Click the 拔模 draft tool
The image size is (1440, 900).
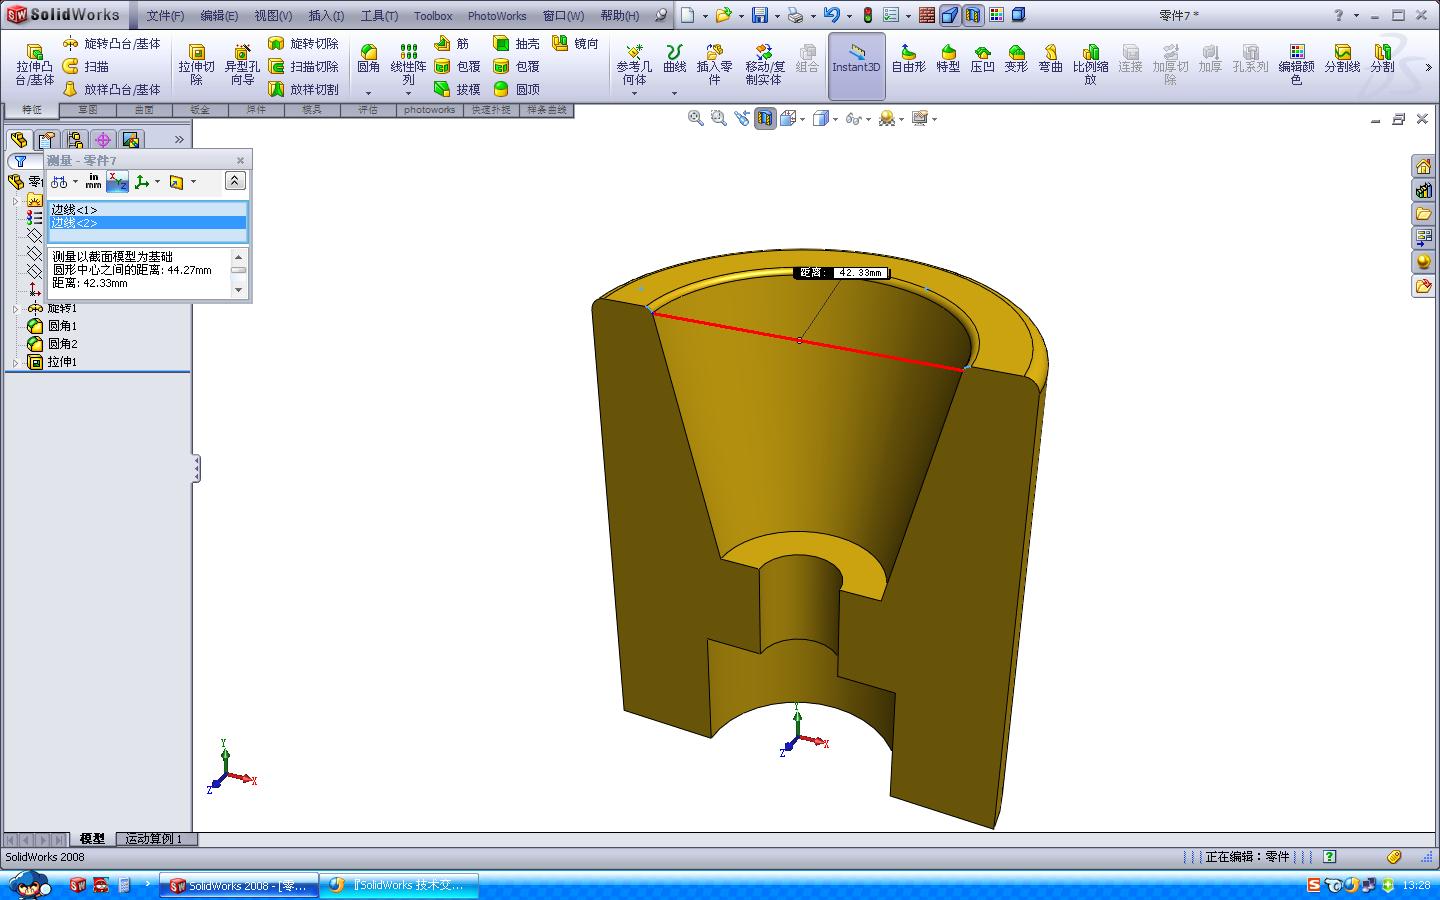[457, 89]
